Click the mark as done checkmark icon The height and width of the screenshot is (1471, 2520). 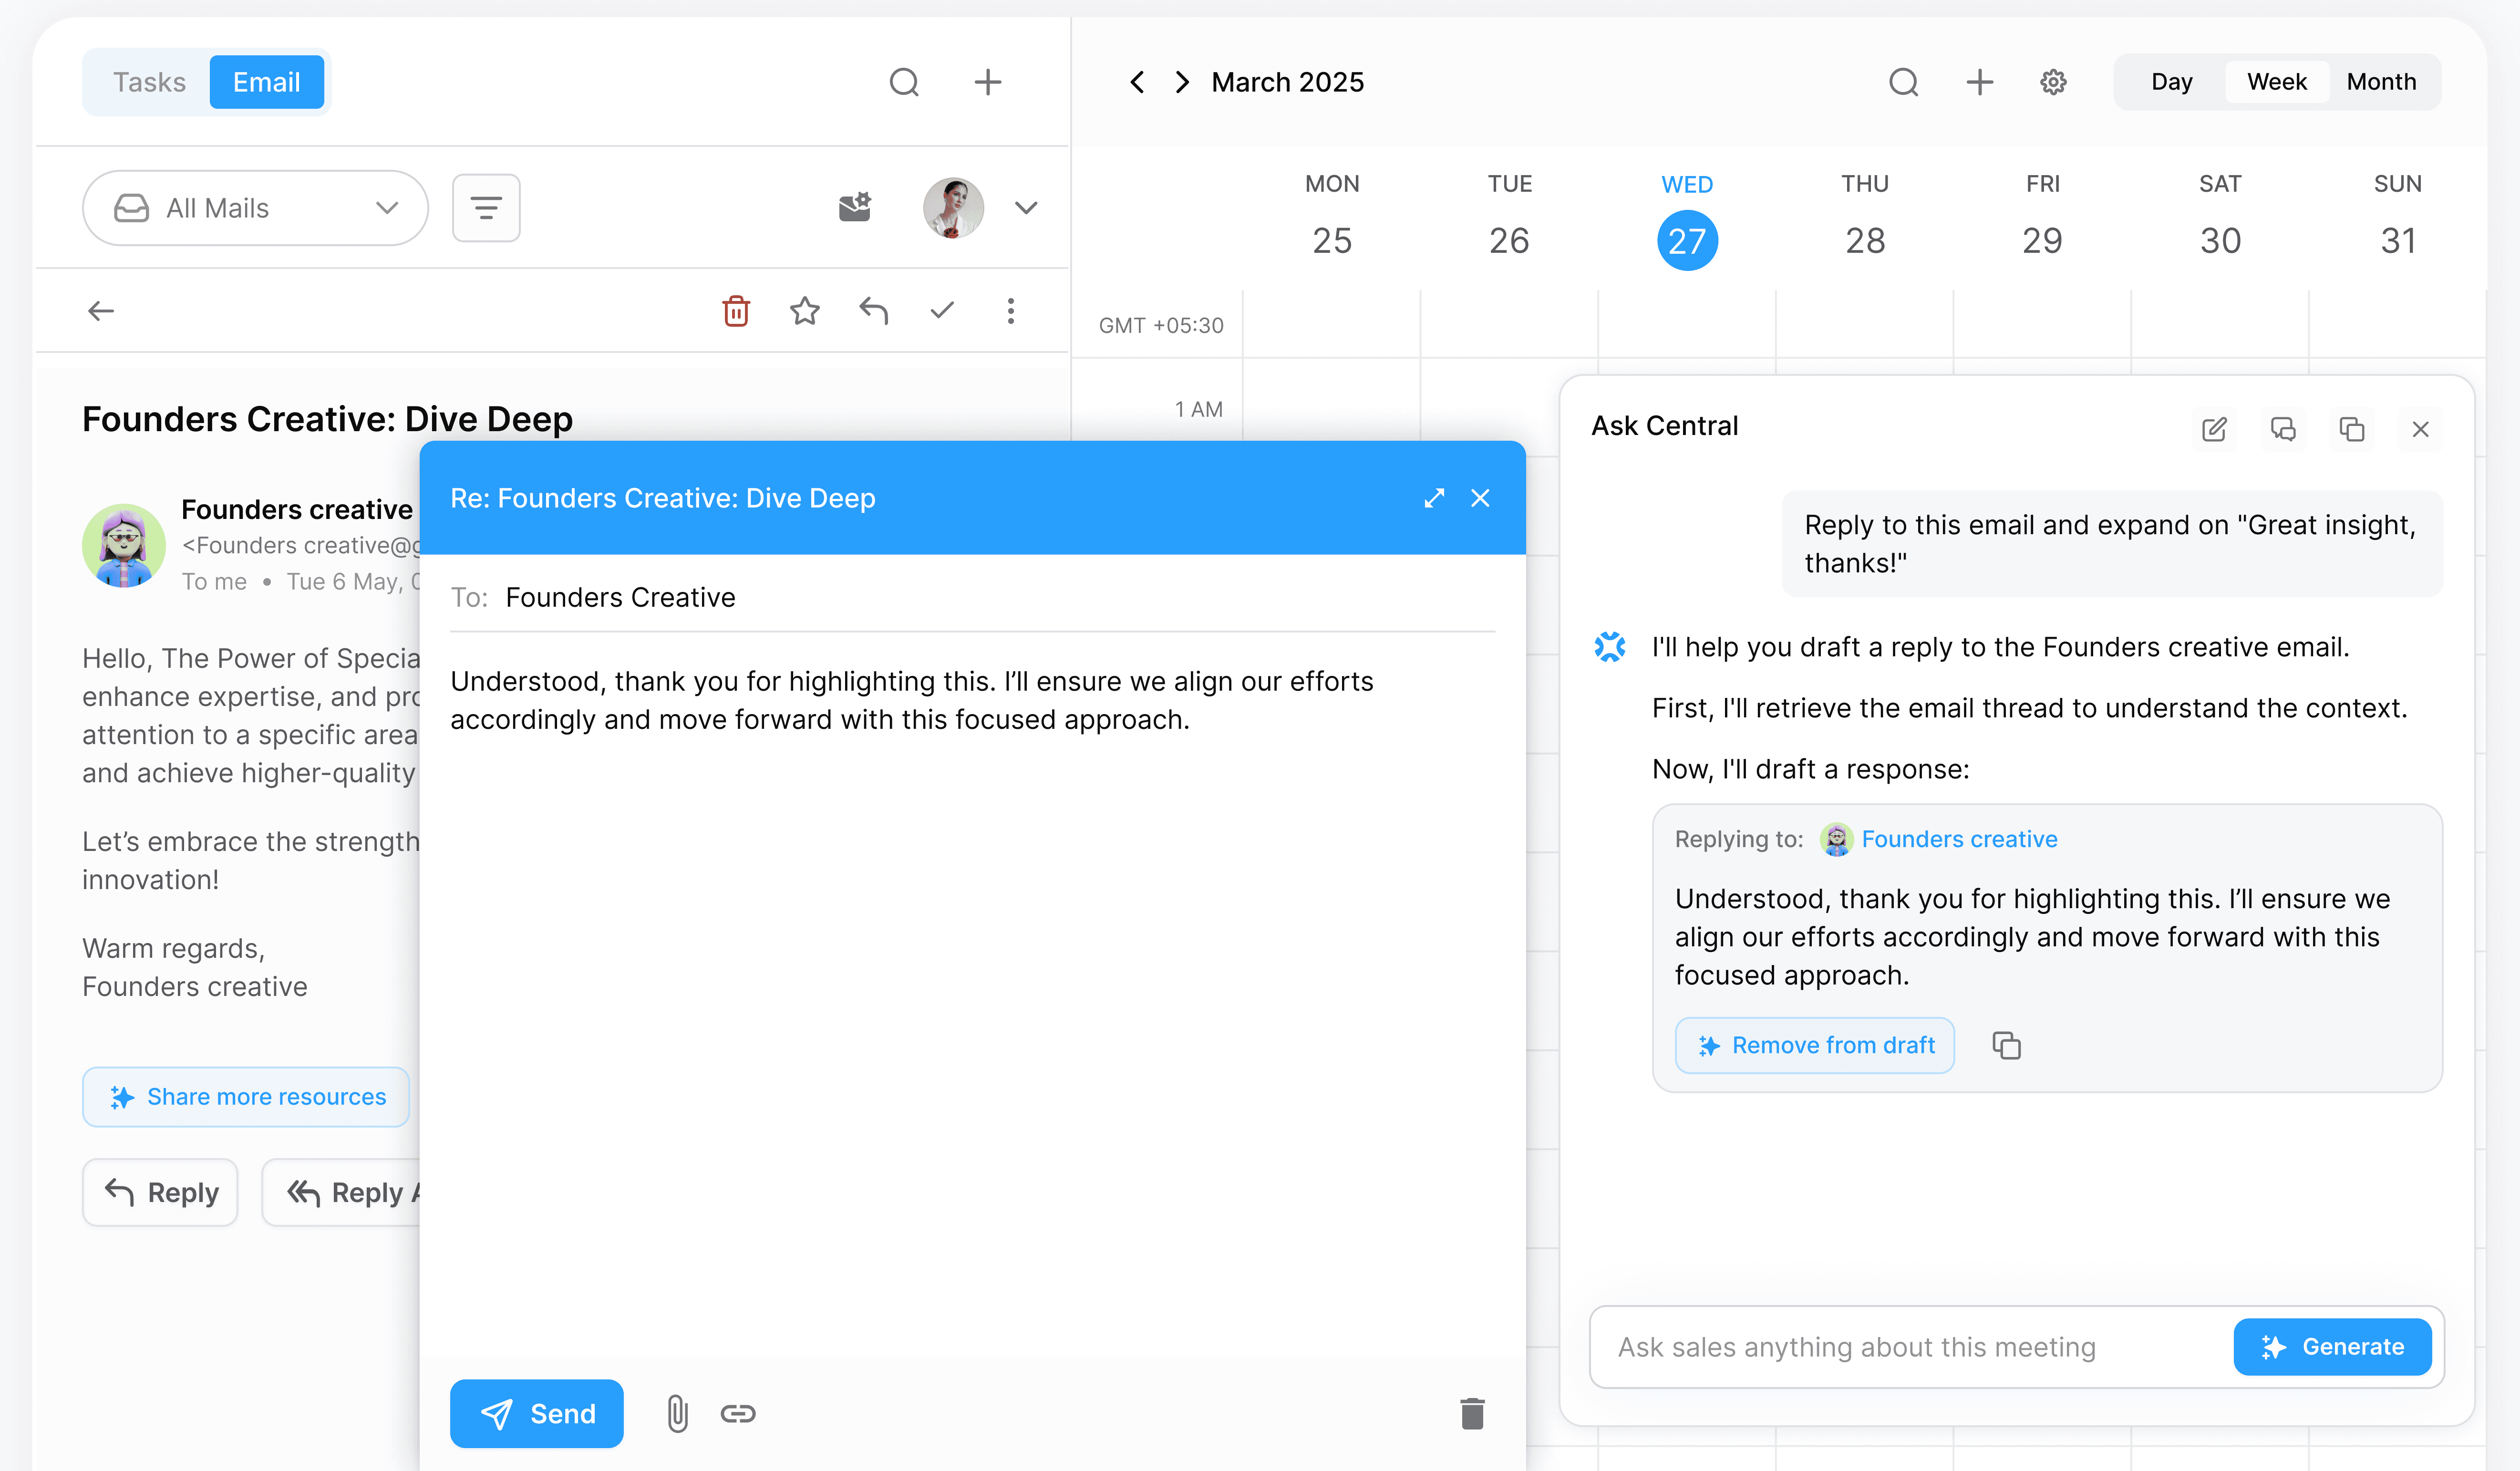click(x=941, y=311)
